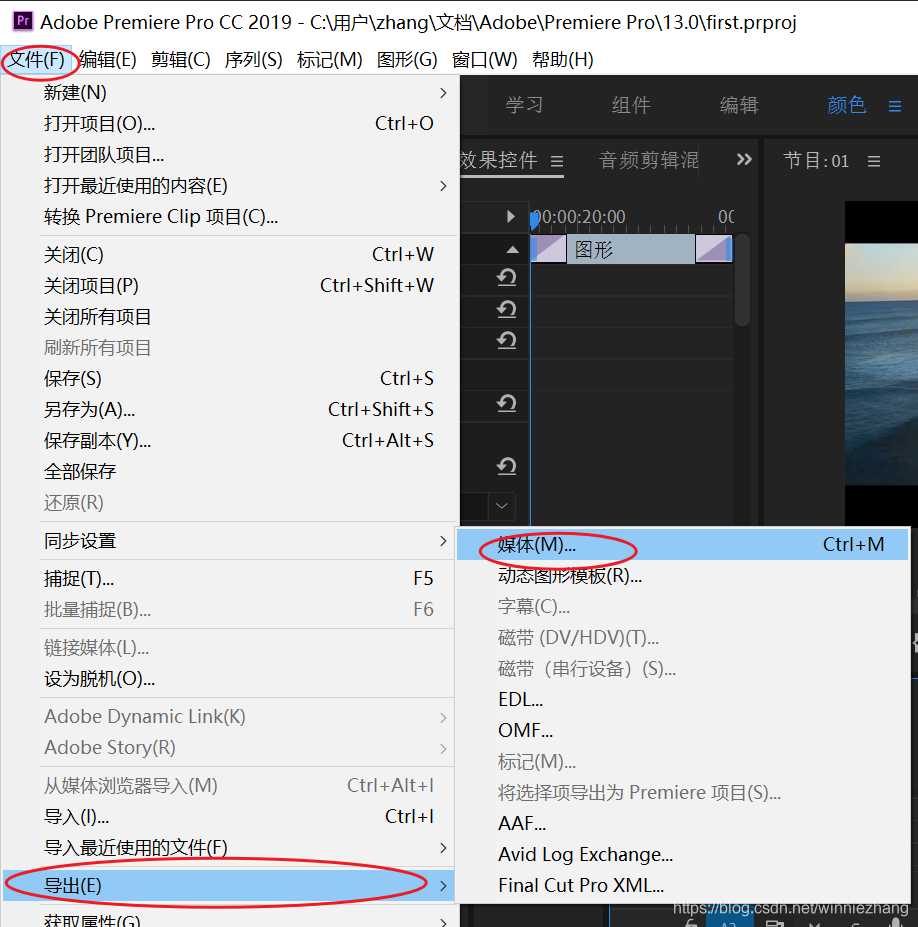Open the 文件(F) menu
This screenshot has width=918, height=927.
click(37, 60)
